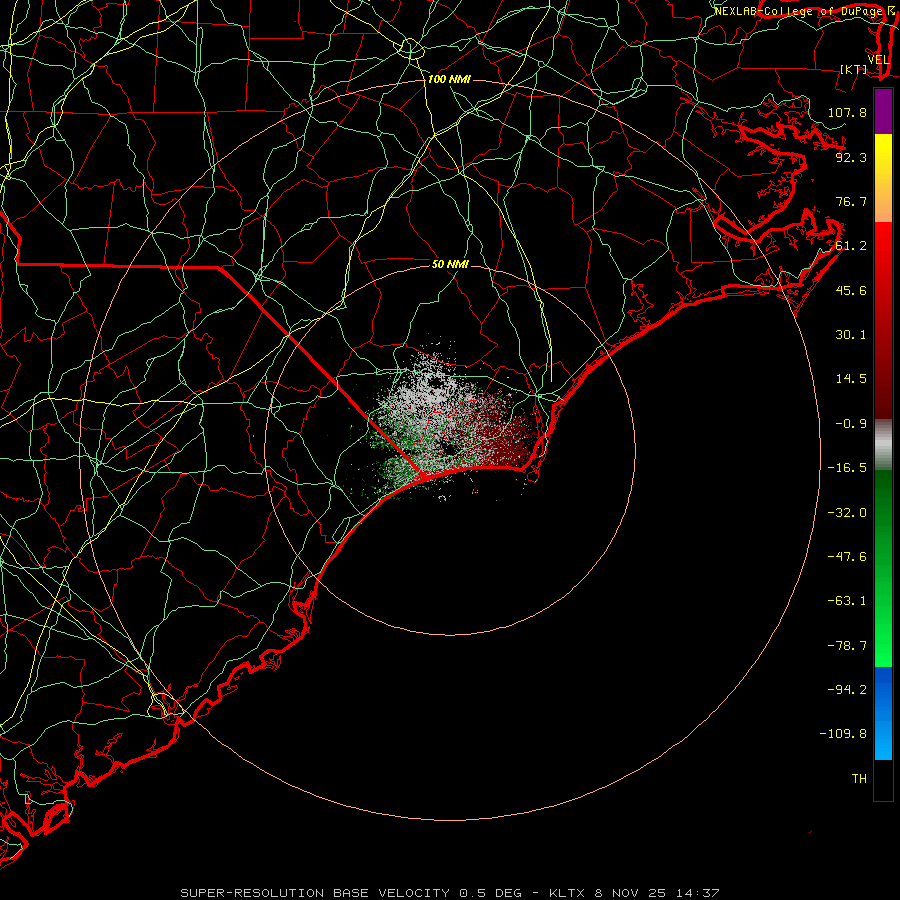The width and height of the screenshot is (900, 900).
Task: Click the Super-Resolution Base Velocity caption
Action: (x=450, y=893)
